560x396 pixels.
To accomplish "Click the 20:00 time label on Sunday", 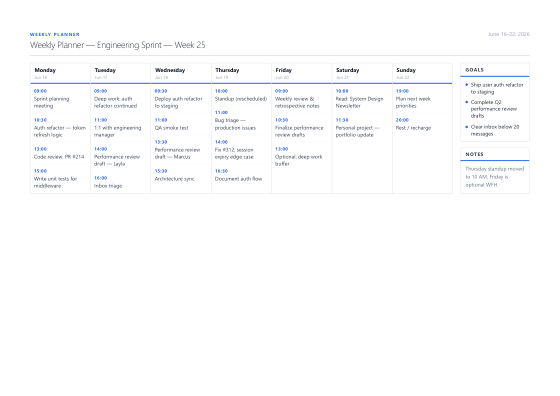I will (x=402, y=120).
